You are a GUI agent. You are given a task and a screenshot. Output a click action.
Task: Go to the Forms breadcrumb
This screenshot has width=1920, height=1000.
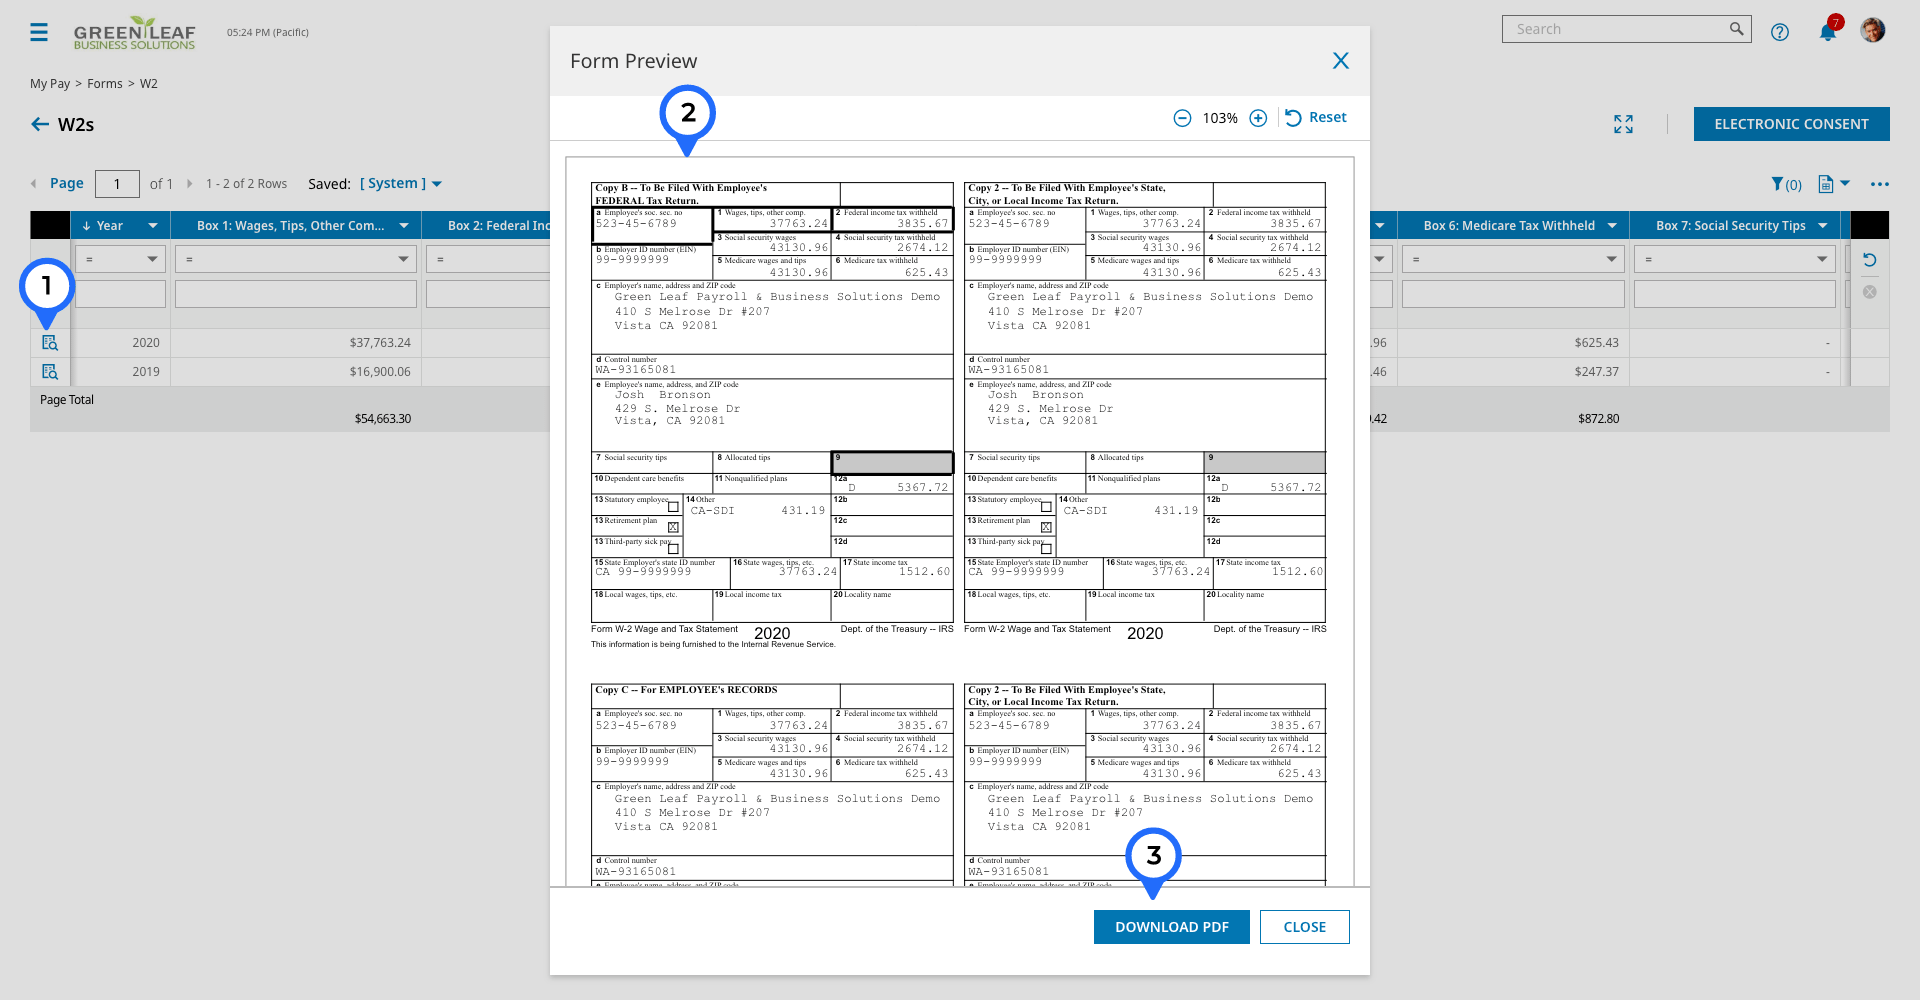[105, 84]
